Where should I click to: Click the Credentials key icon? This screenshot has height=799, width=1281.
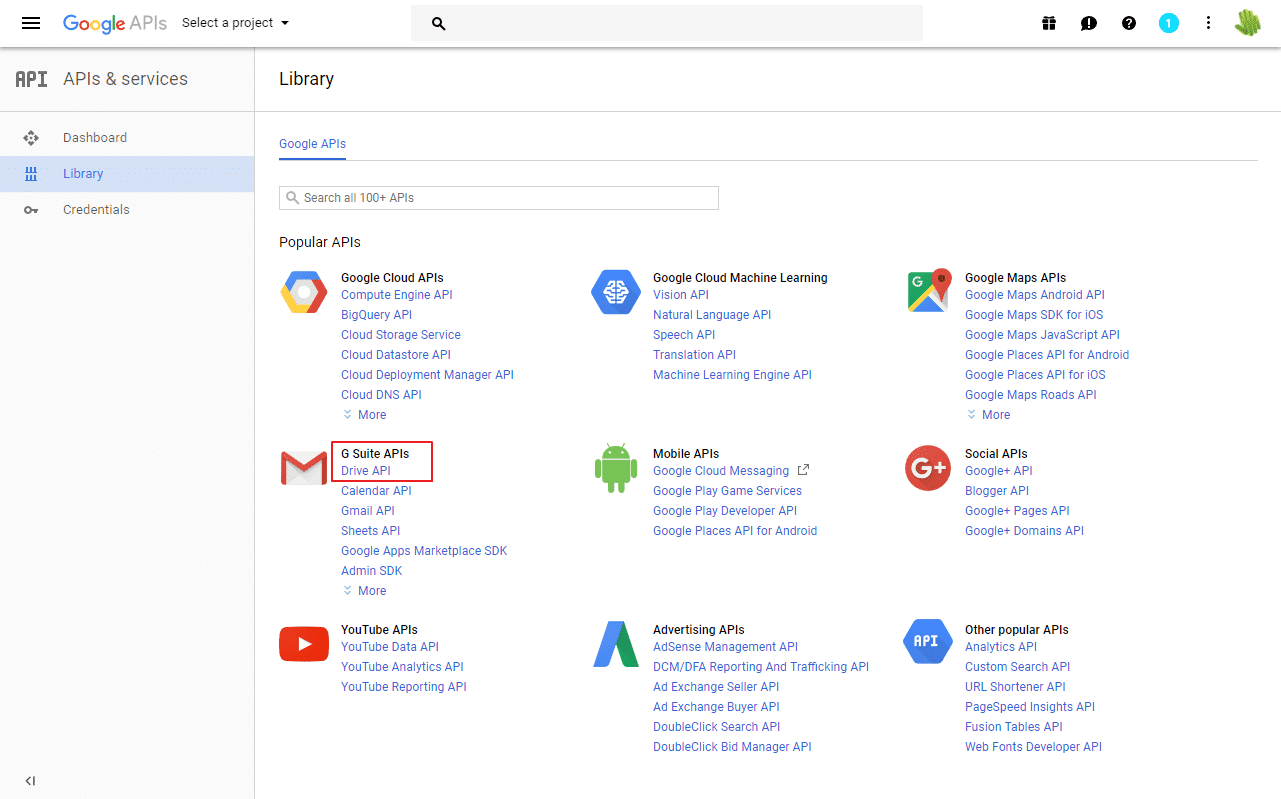pyautogui.click(x=31, y=210)
